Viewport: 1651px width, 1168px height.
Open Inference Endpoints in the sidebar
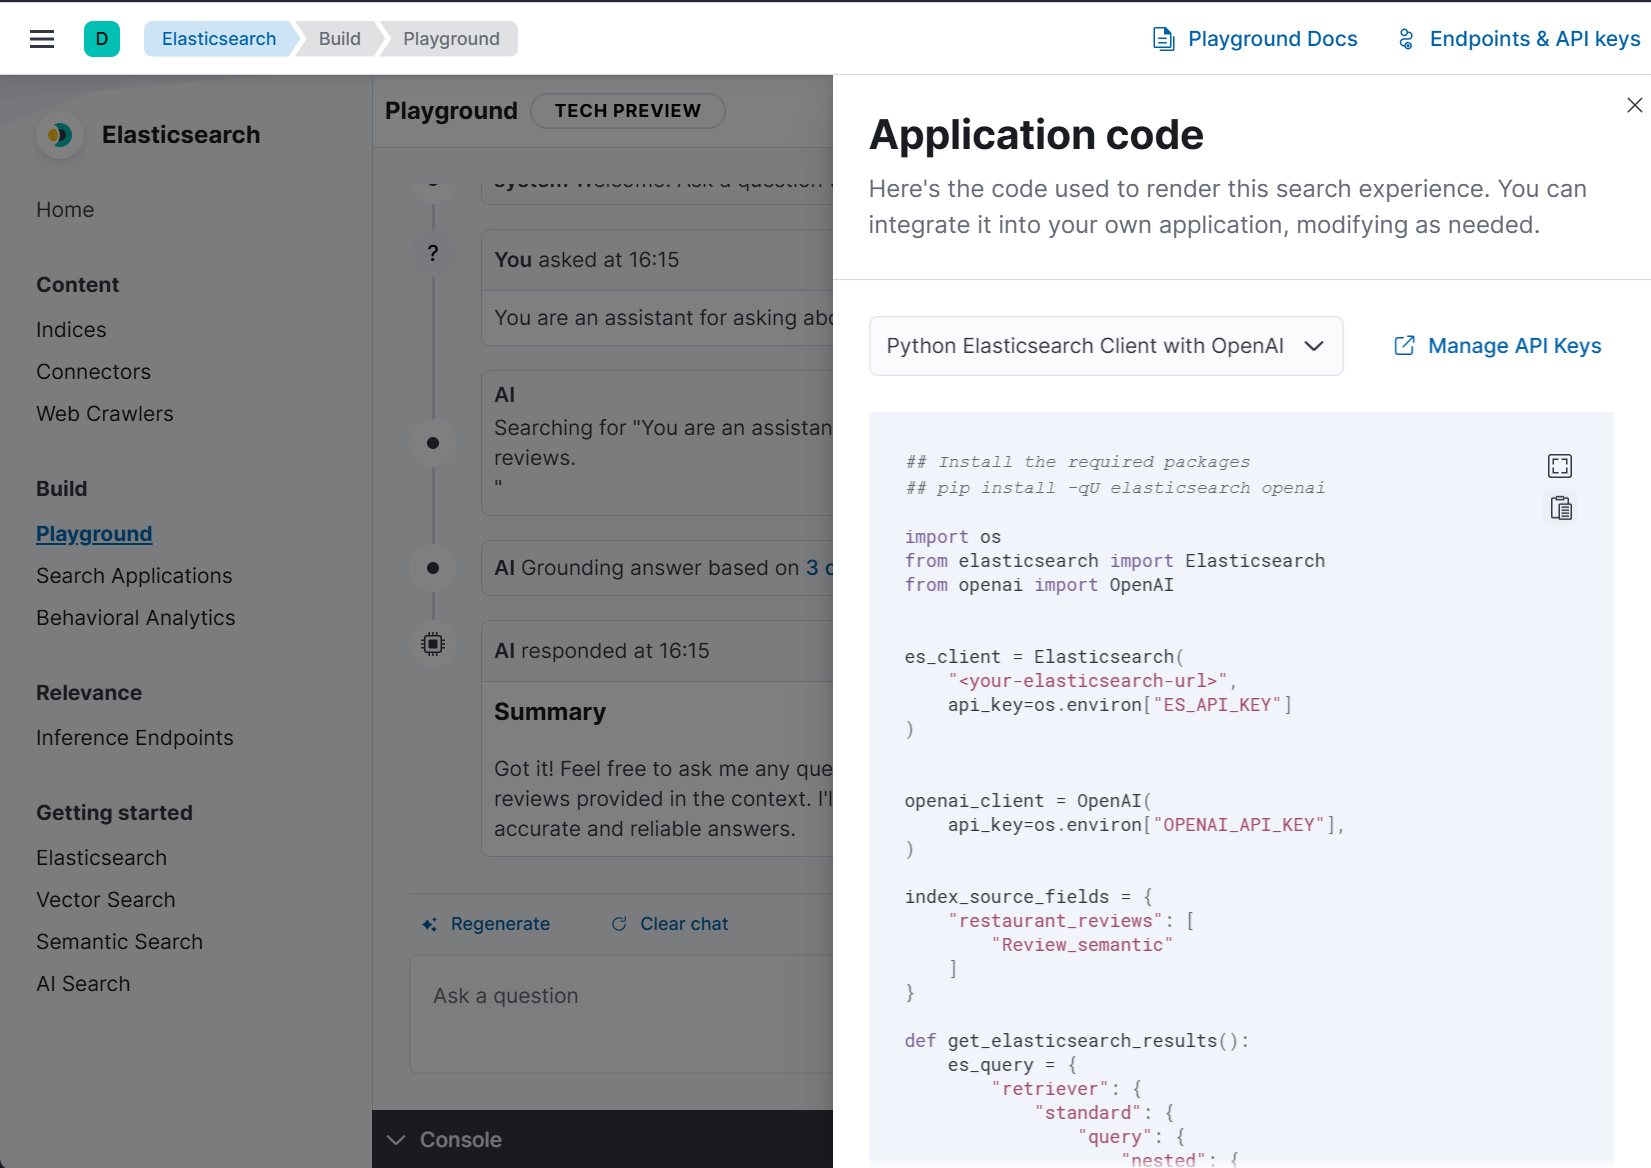pos(134,738)
